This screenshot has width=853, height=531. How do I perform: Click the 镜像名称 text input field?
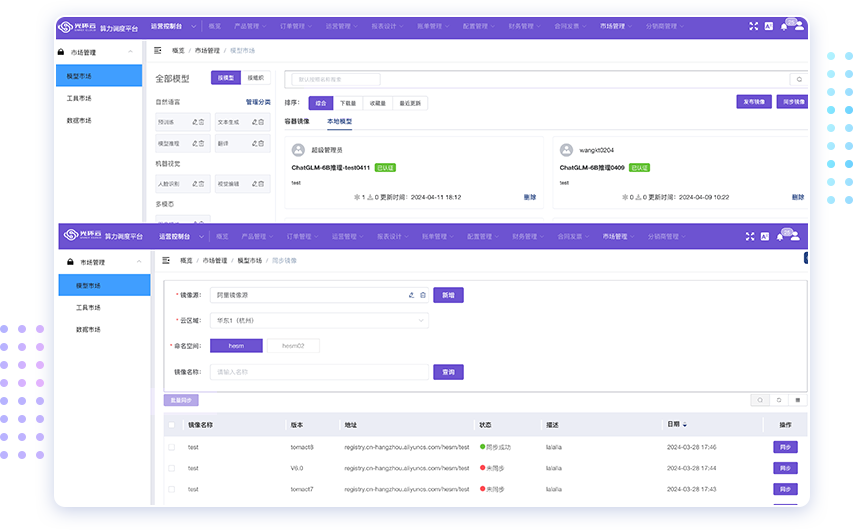[x=318, y=372]
